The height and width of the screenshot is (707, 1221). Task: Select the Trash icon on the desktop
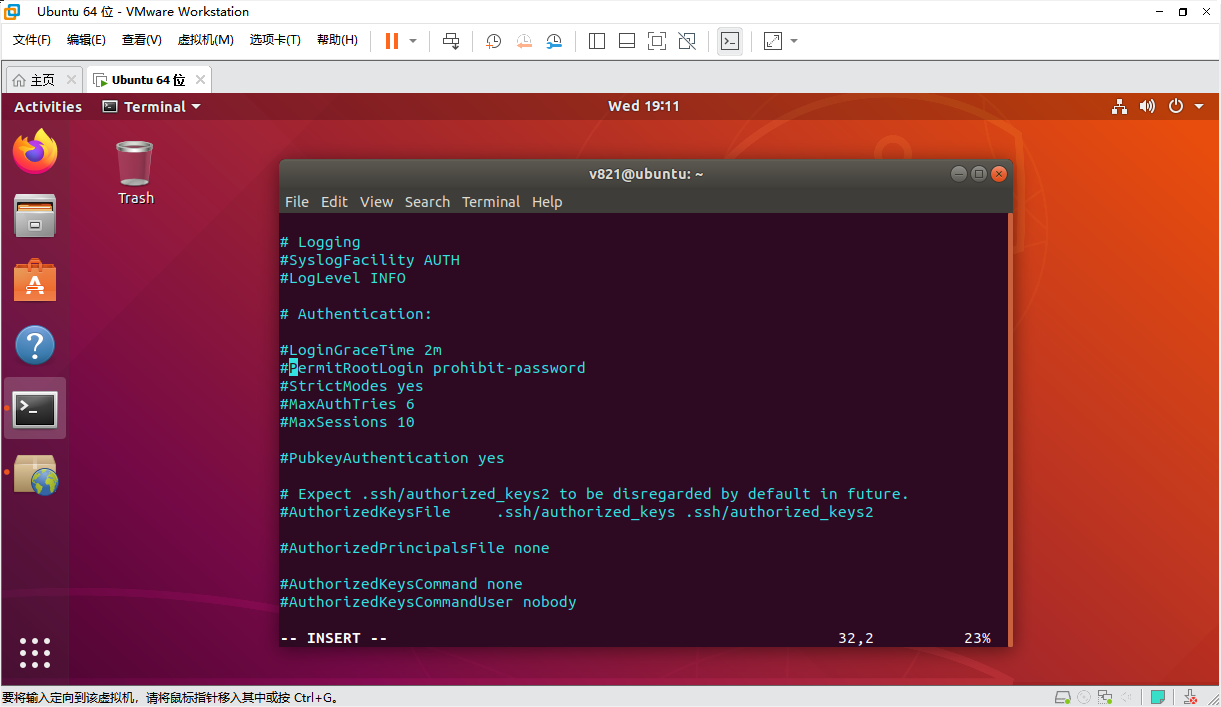pyautogui.click(x=135, y=172)
